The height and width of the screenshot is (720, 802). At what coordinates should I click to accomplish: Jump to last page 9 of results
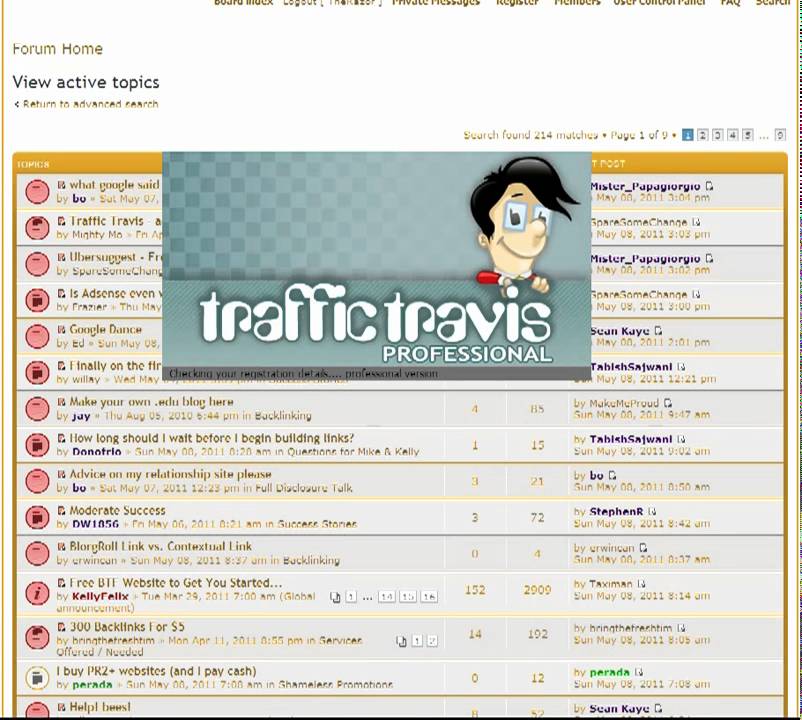[x=780, y=135]
